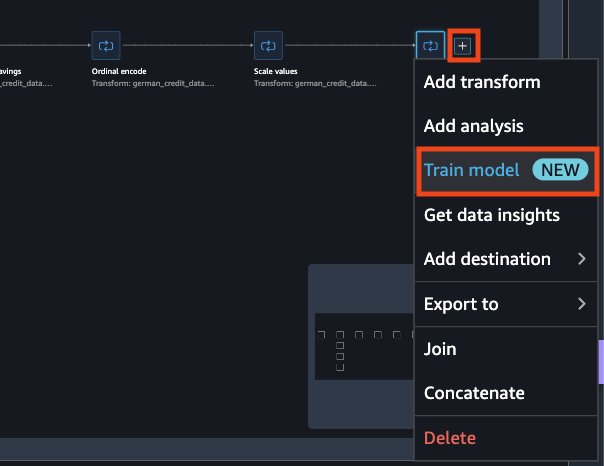The height and width of the screenshot is (466, 604).
Task: Click the Scale values node label text
Action: [275, 72]
